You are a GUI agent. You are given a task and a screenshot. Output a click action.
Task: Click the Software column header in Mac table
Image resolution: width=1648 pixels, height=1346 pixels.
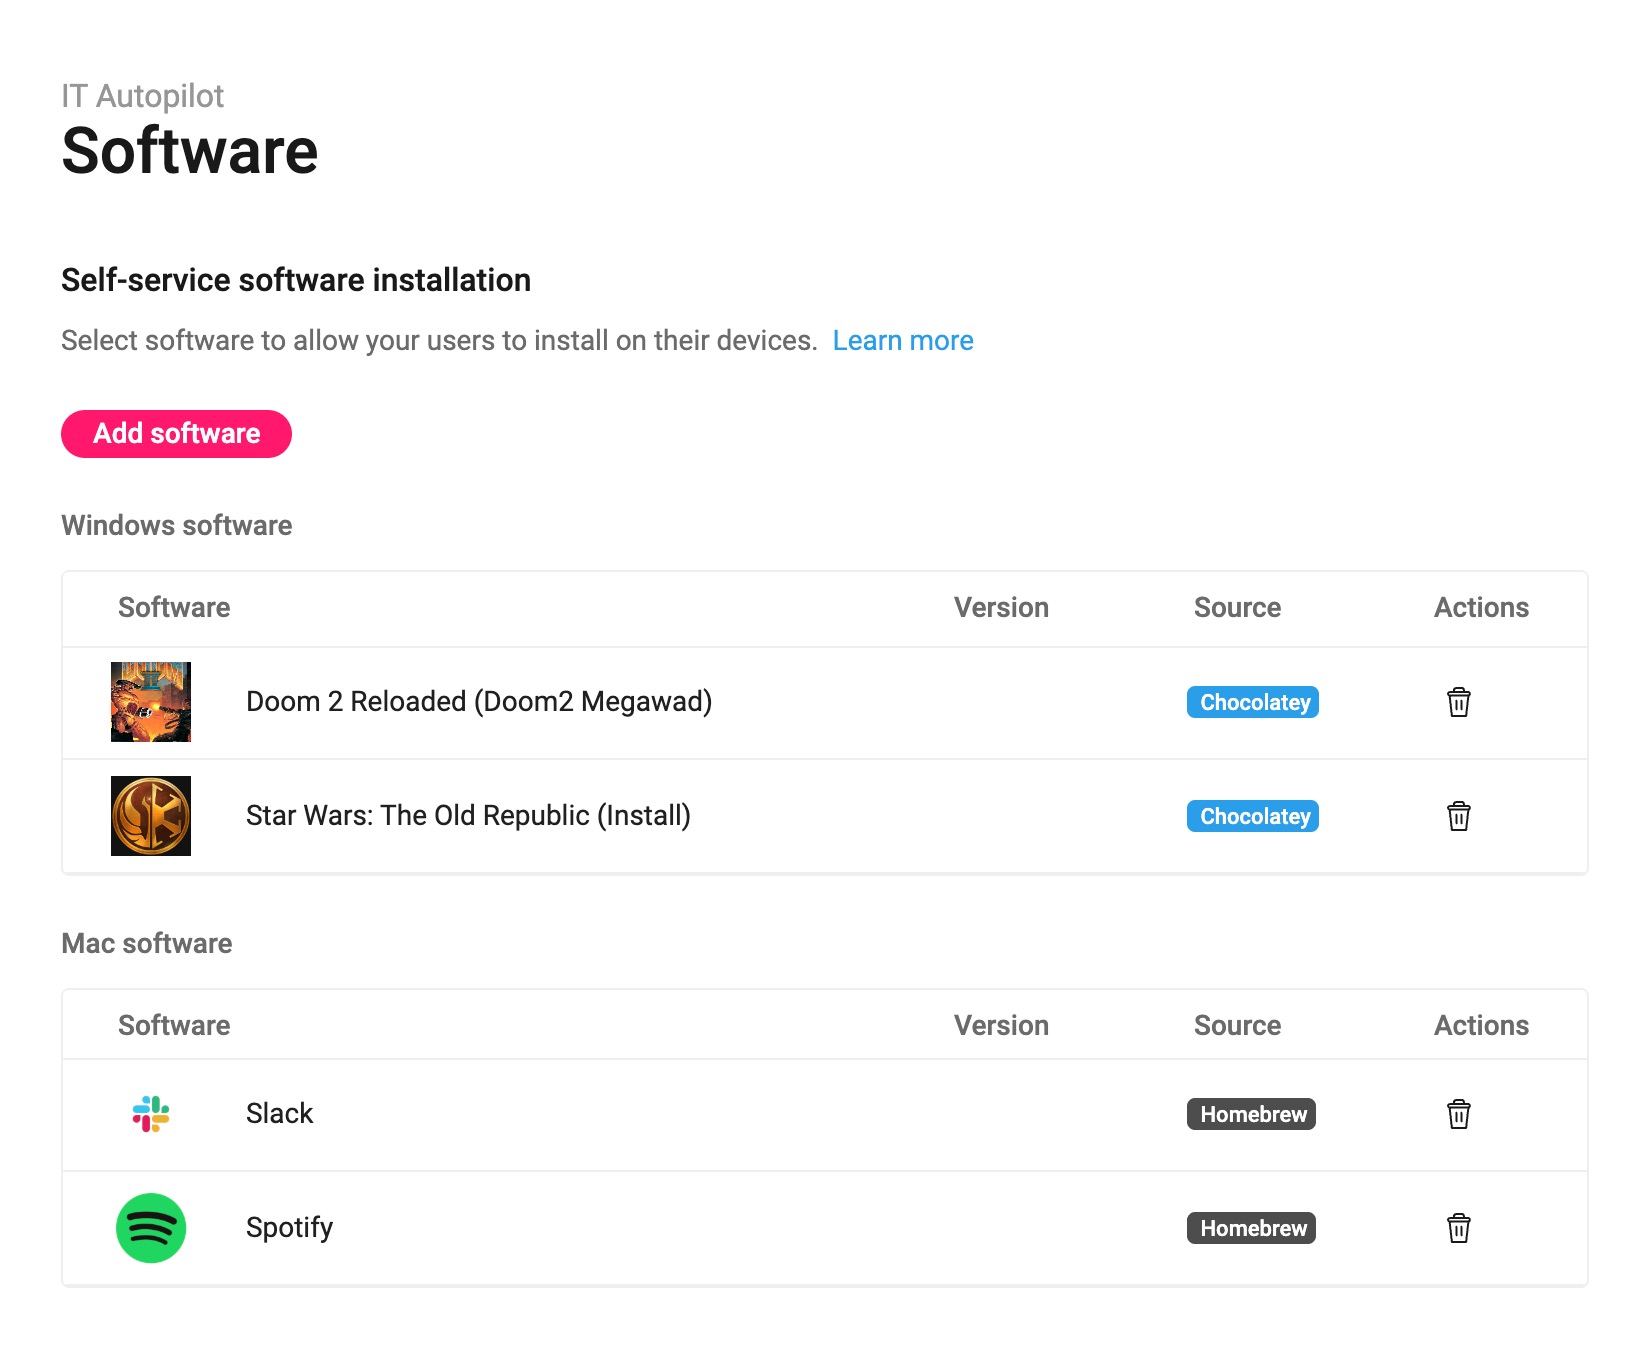pos(174,1026)
